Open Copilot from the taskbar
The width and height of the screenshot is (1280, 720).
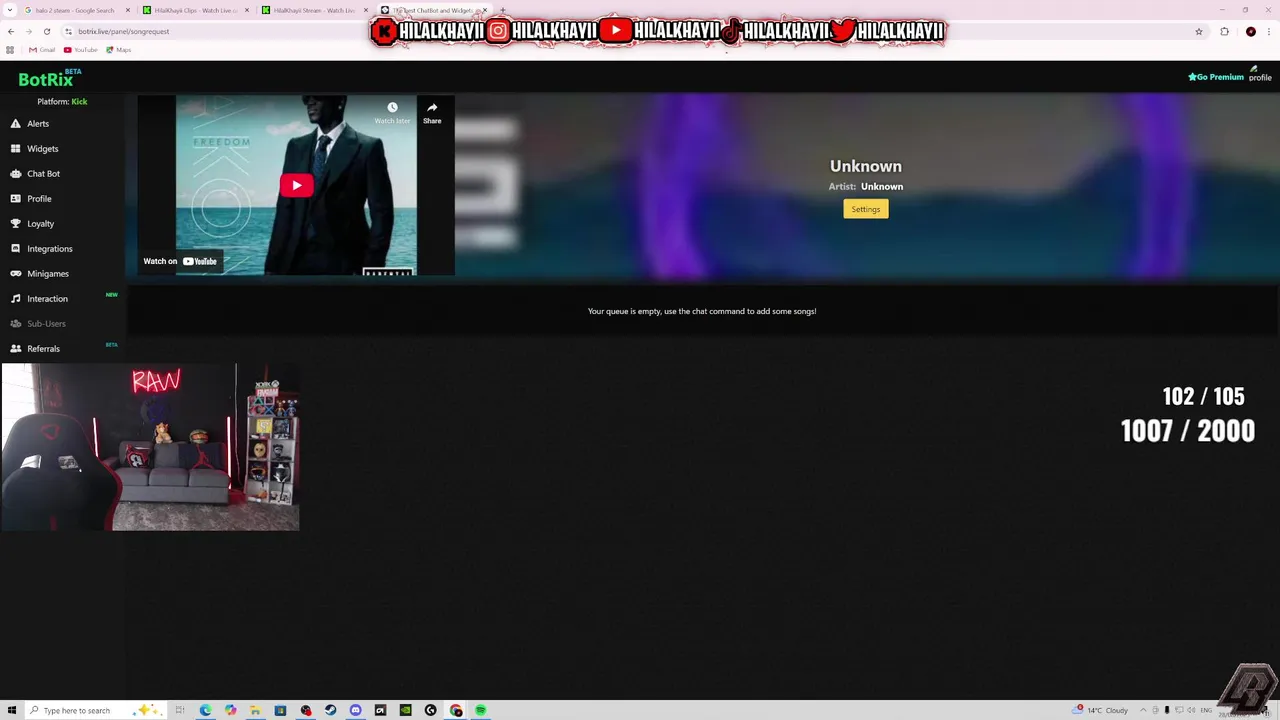pyautogui.click(x=230, y=710)
